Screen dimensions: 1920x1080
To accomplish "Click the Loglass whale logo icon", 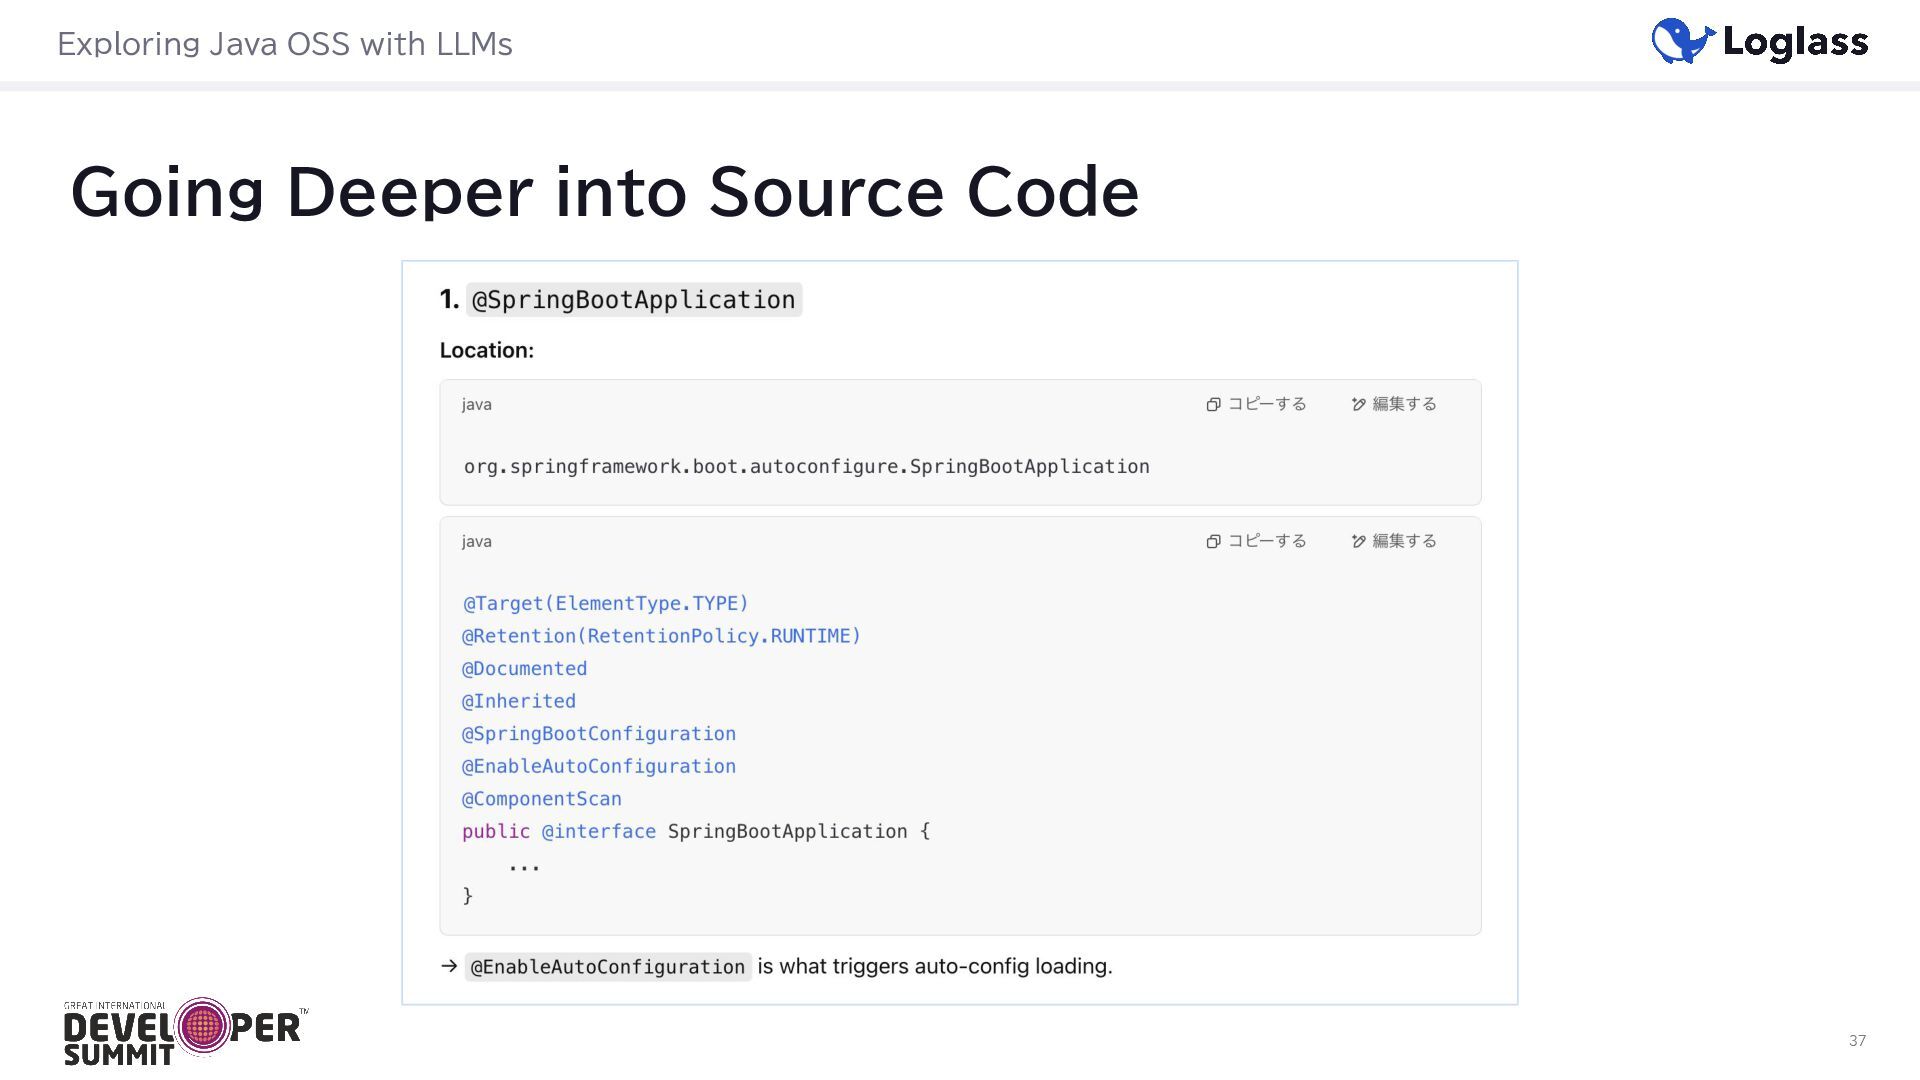I will 1682,41.
